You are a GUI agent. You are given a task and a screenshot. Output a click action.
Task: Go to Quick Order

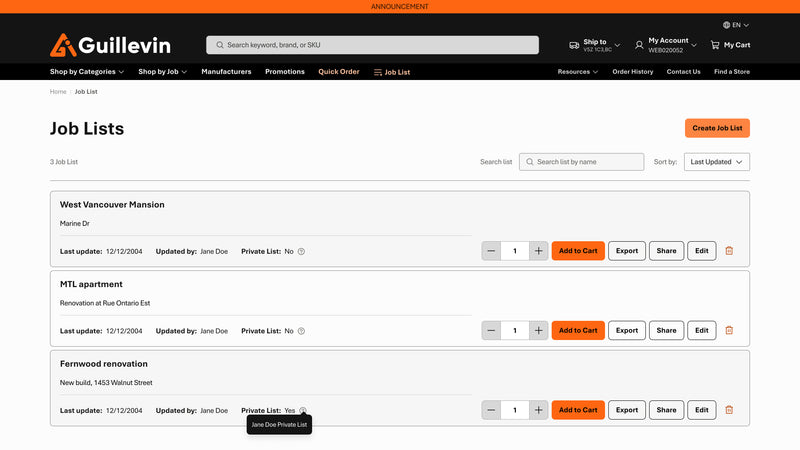click(x=339, y=72)
